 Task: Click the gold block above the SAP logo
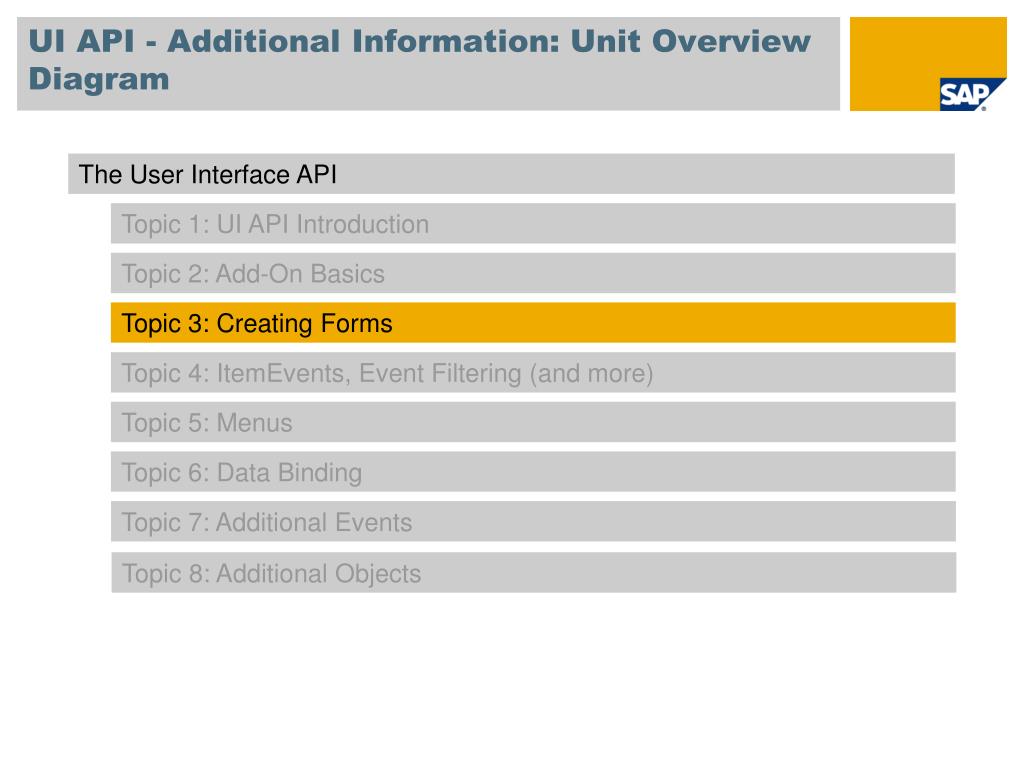(928, 45)
